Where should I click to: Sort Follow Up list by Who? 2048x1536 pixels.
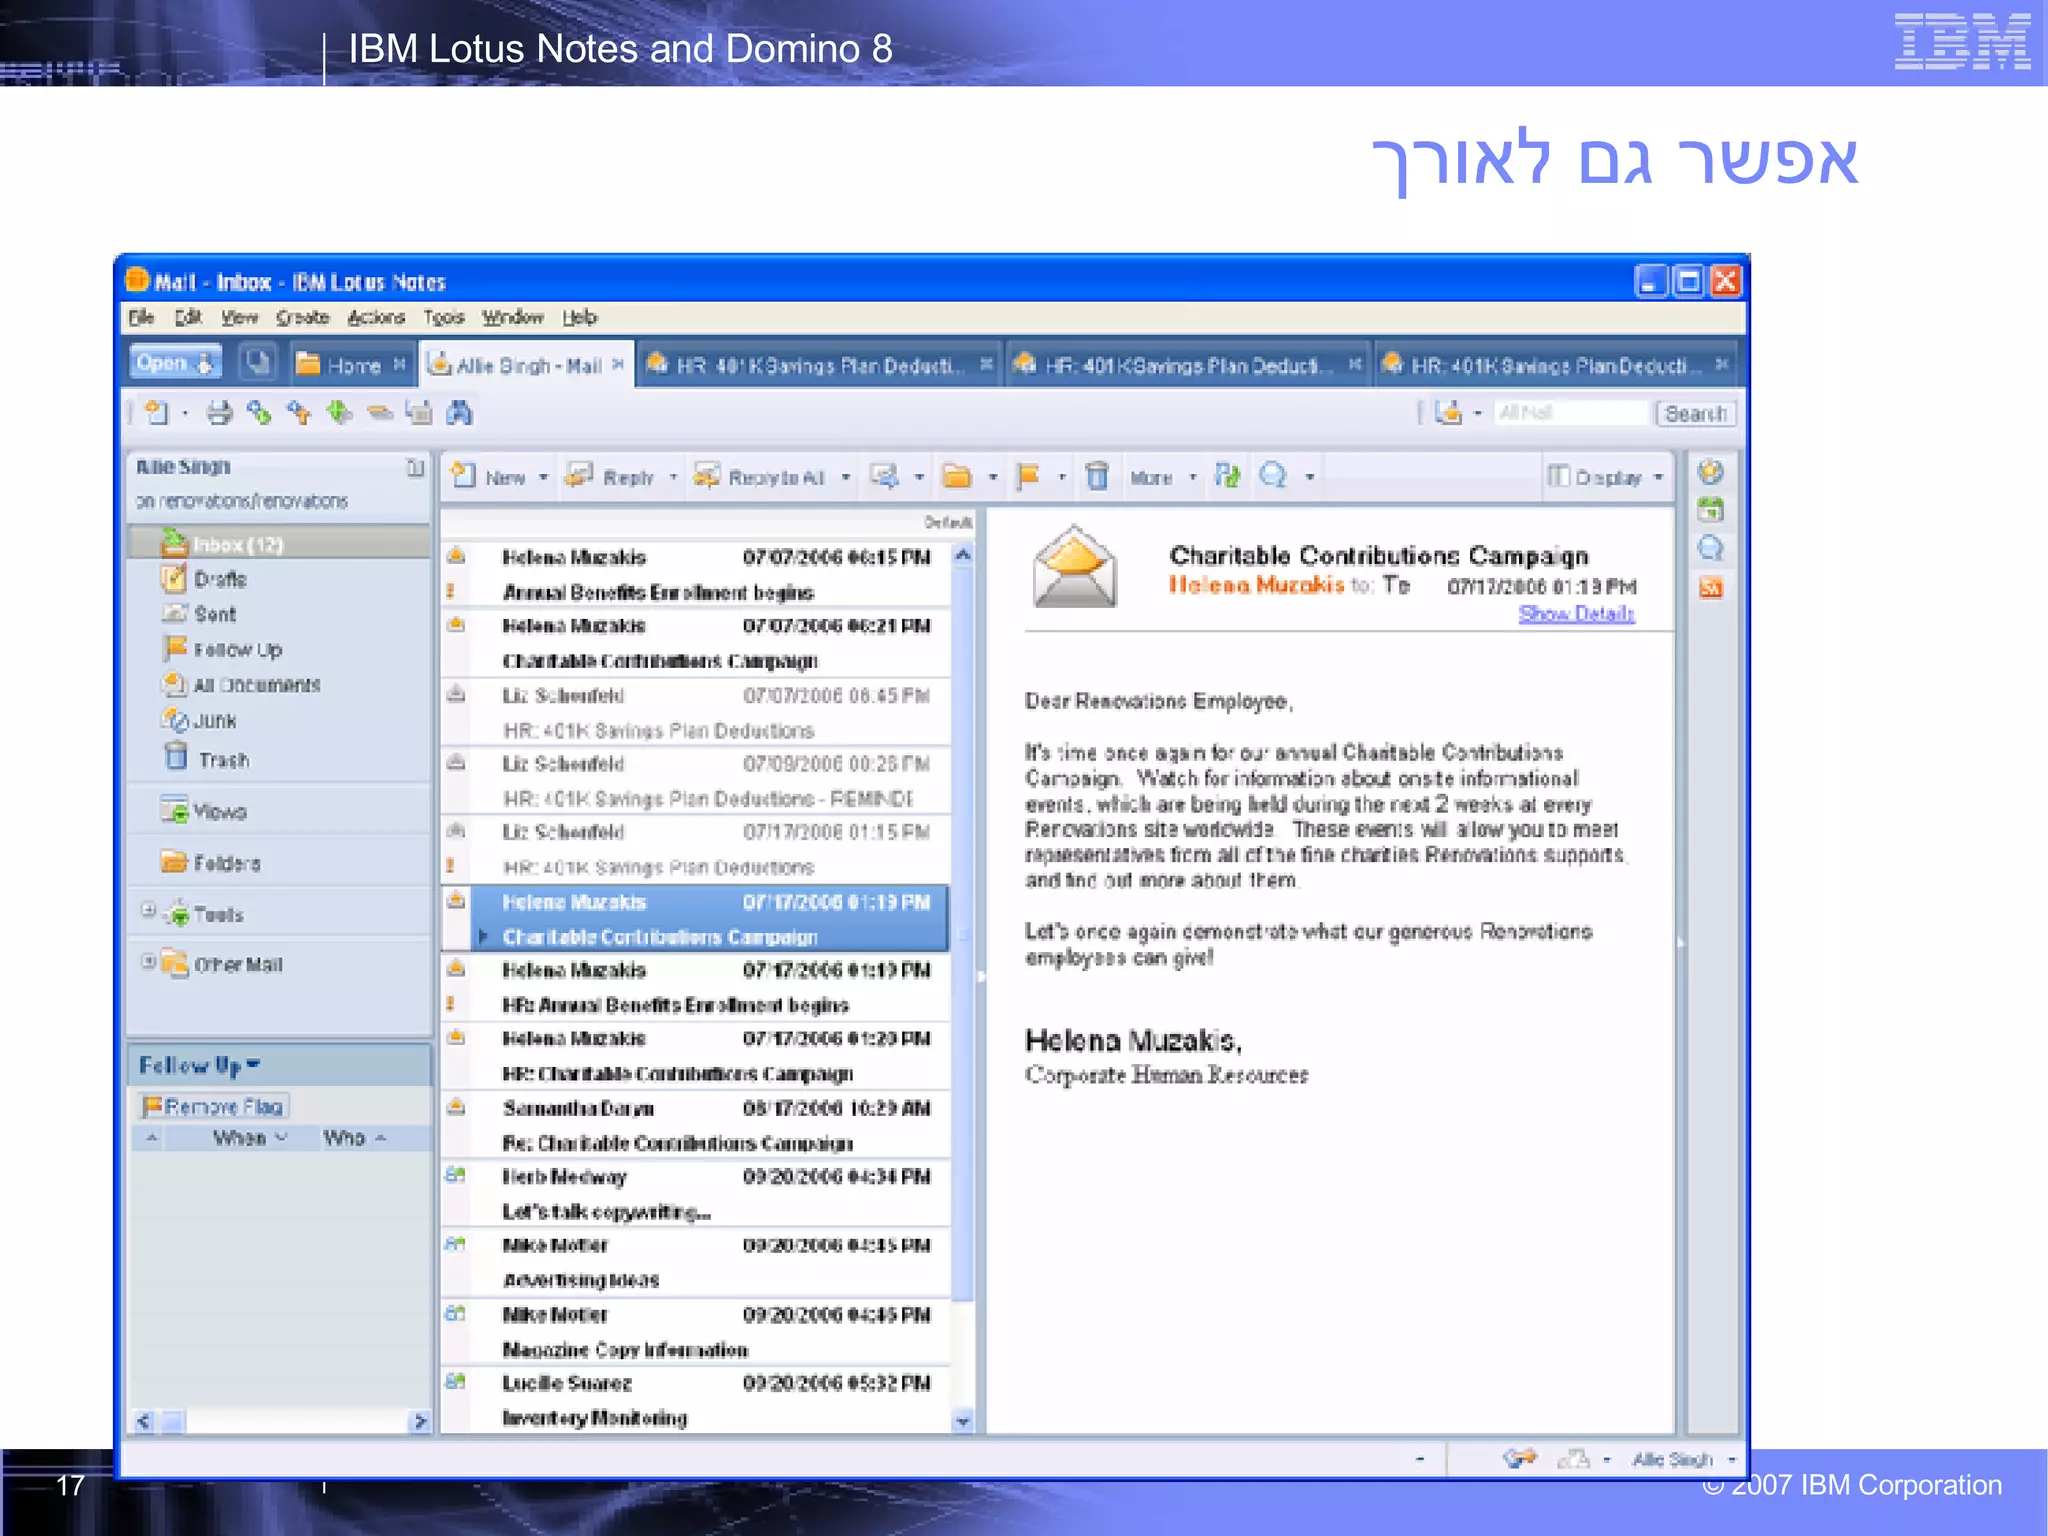click(x=354, y=1138)
